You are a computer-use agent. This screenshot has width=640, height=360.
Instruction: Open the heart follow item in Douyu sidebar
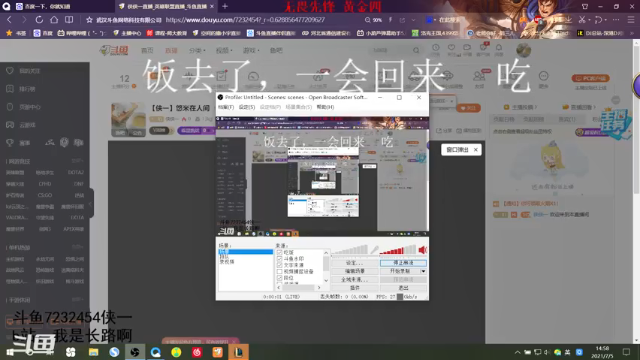pos(10,71)
